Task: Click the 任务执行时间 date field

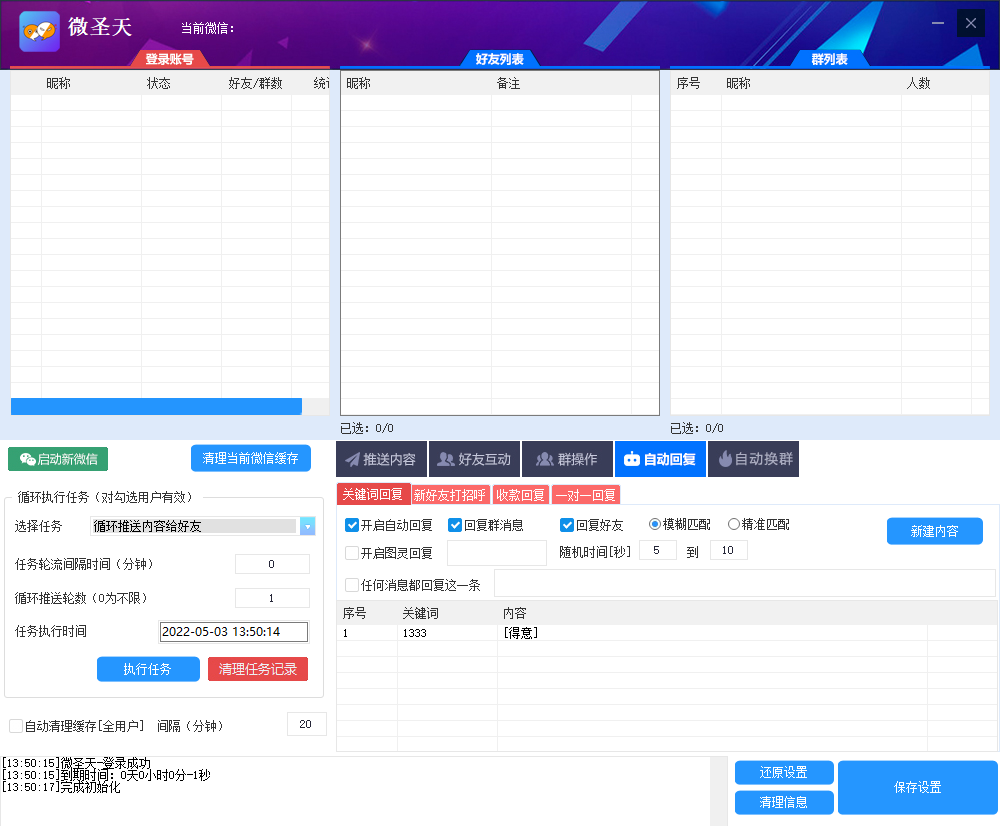Action: coord(233,631)
